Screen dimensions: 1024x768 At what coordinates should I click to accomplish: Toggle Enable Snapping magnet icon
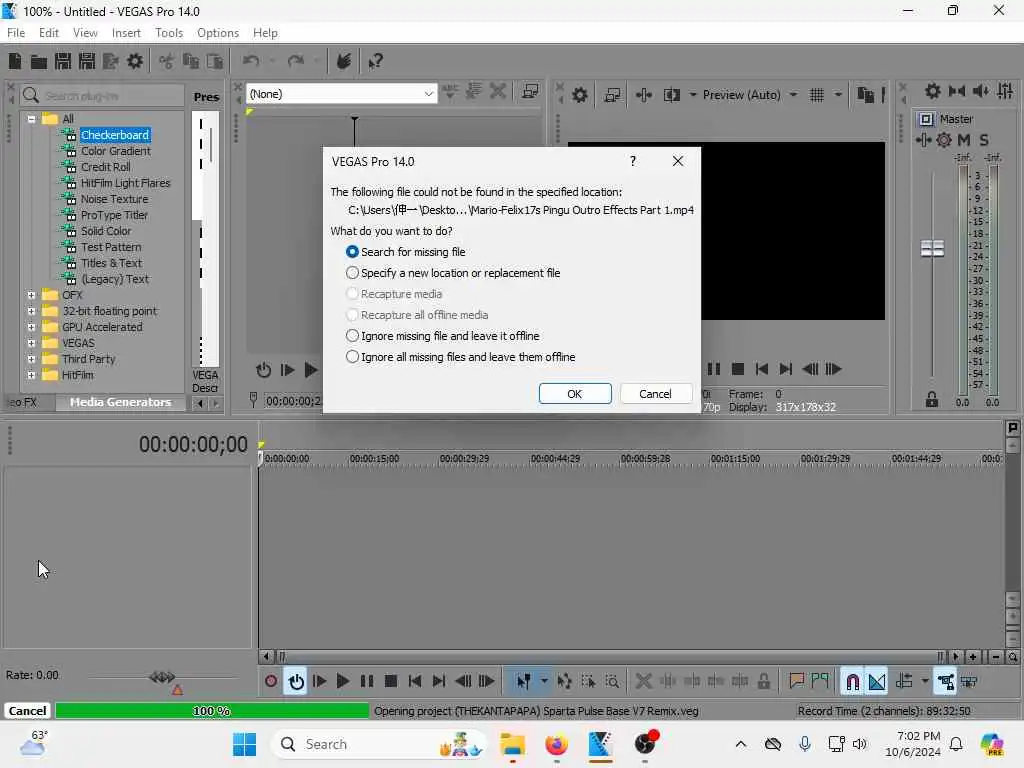[852, 682]
